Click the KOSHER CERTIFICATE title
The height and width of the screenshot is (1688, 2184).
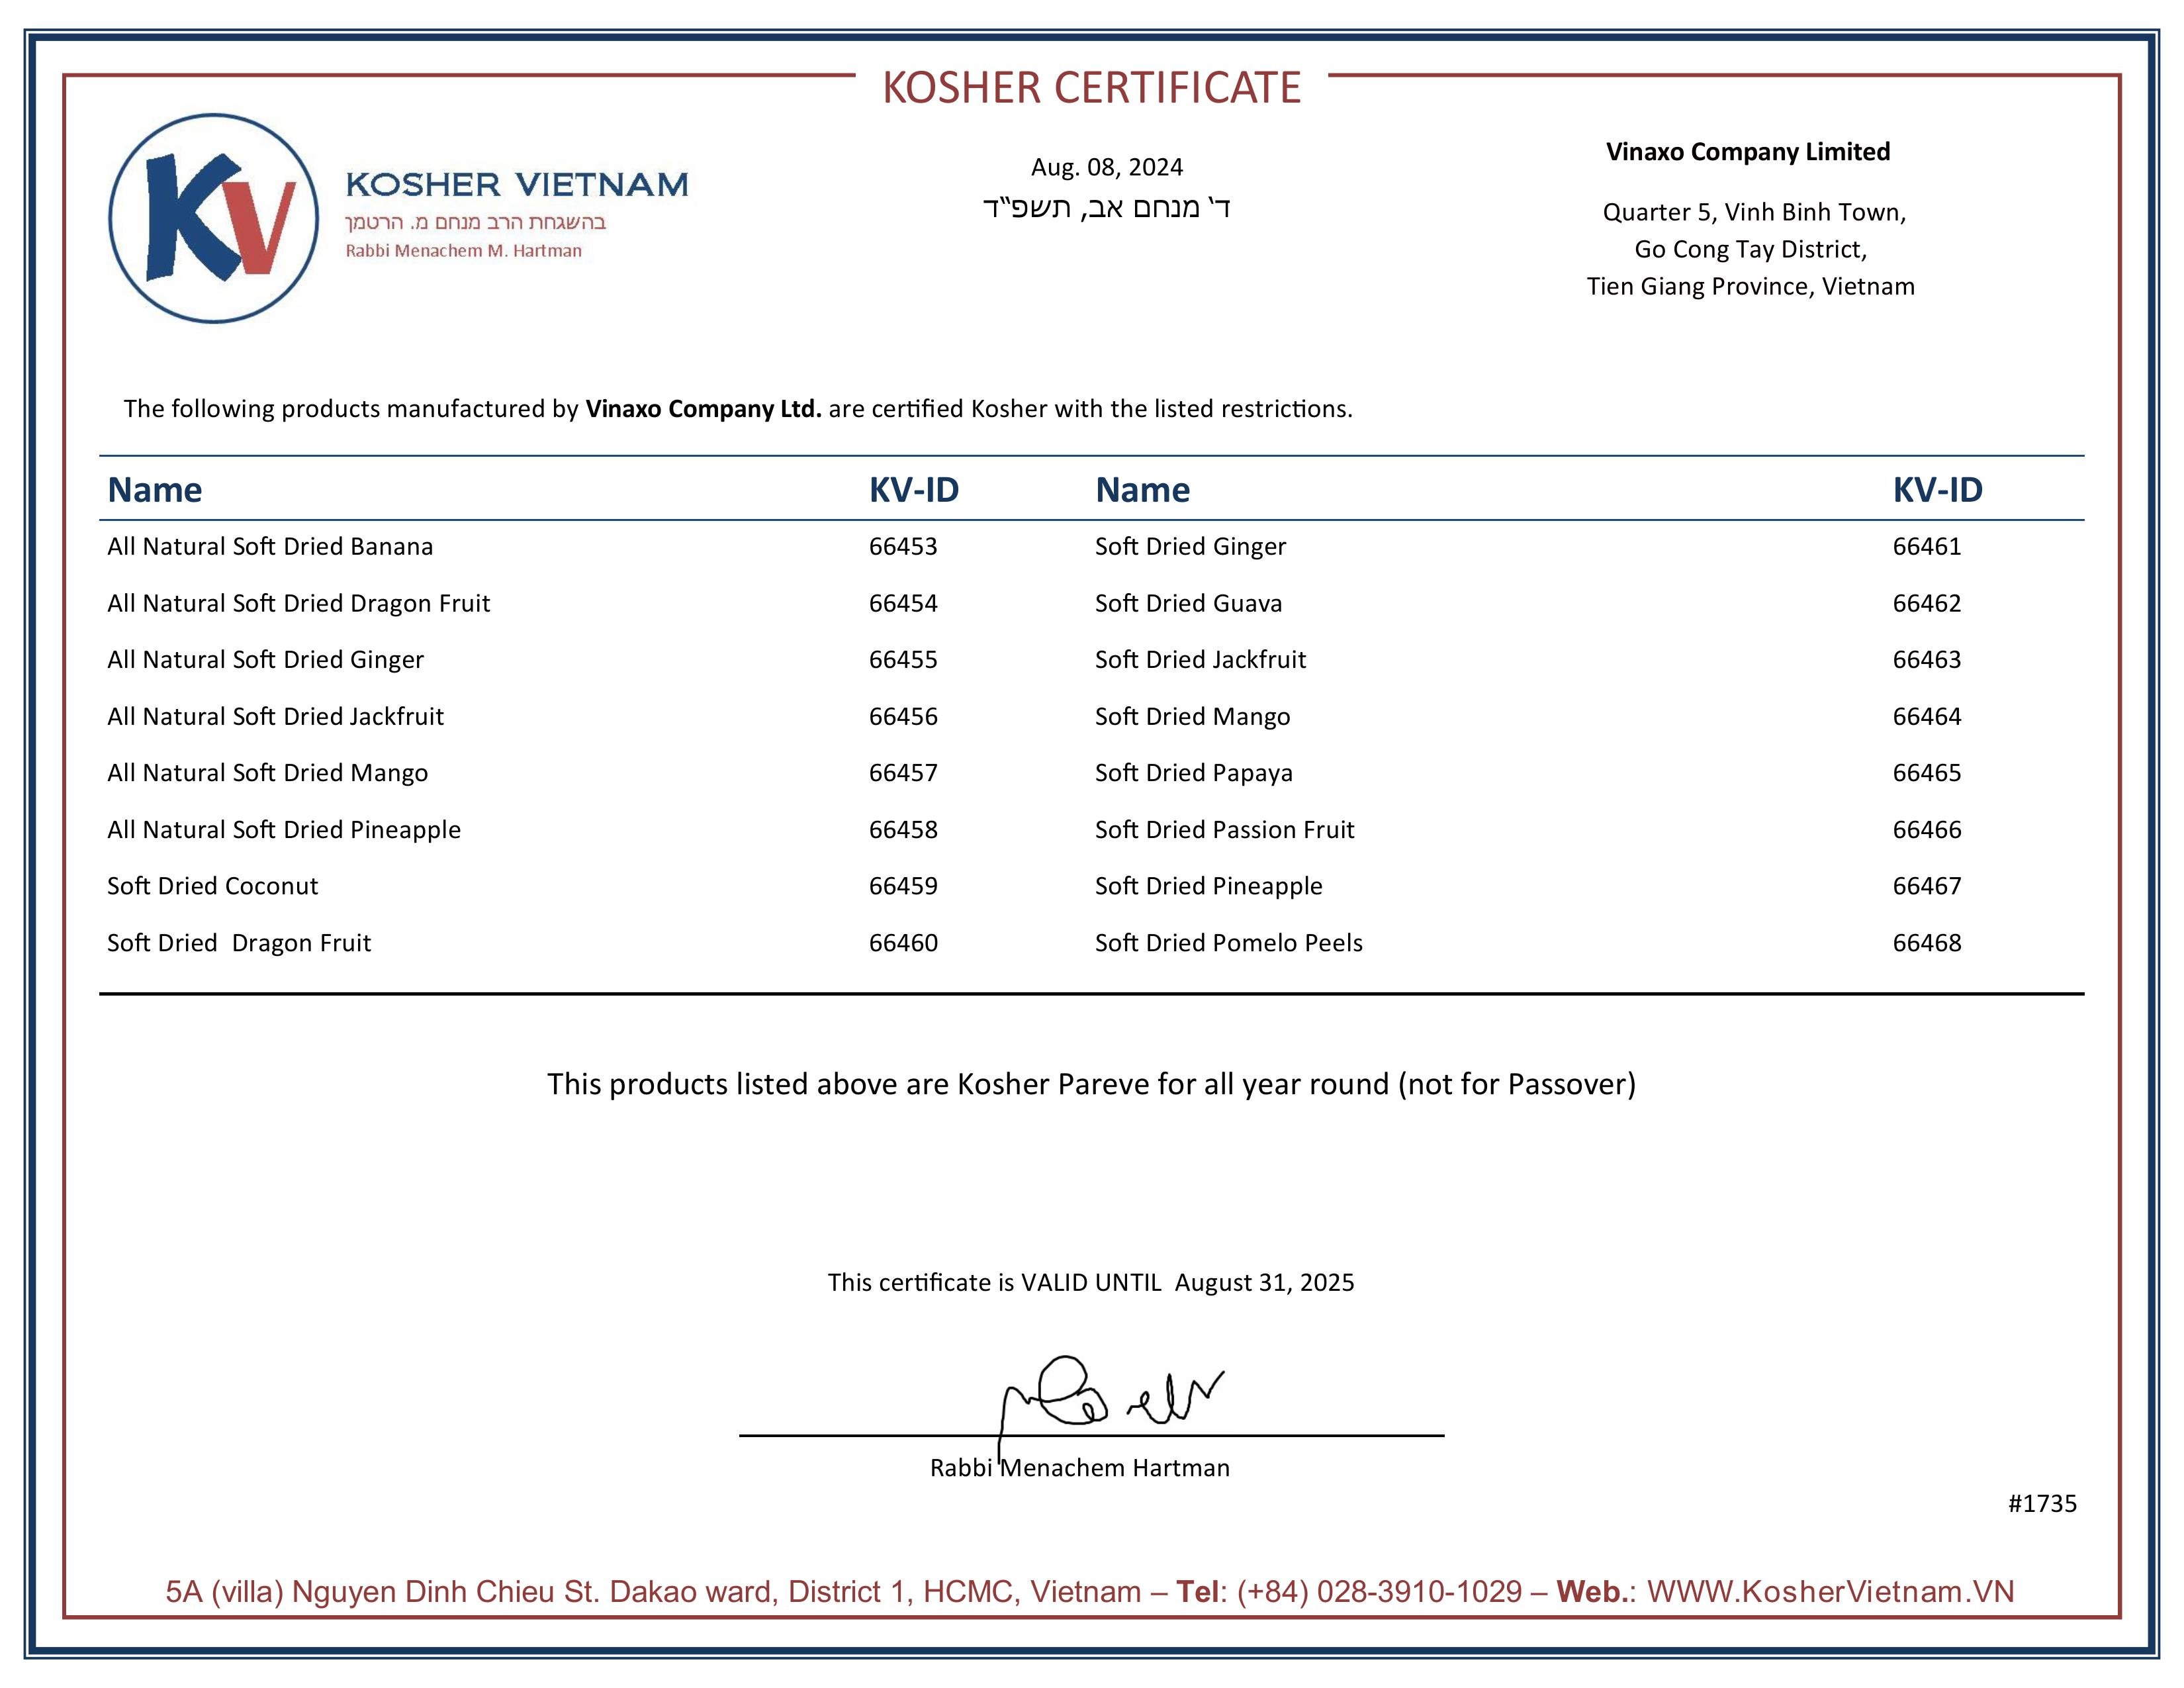coord(1091,88)
